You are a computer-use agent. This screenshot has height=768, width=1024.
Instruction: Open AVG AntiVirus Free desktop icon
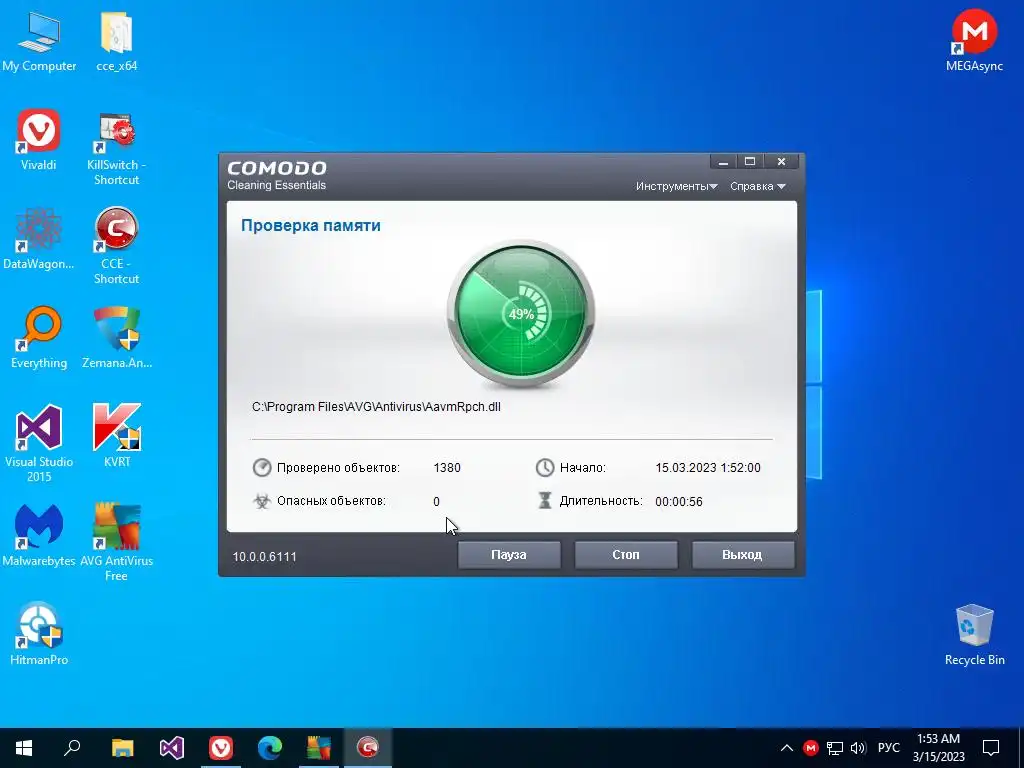click(116, 542)
